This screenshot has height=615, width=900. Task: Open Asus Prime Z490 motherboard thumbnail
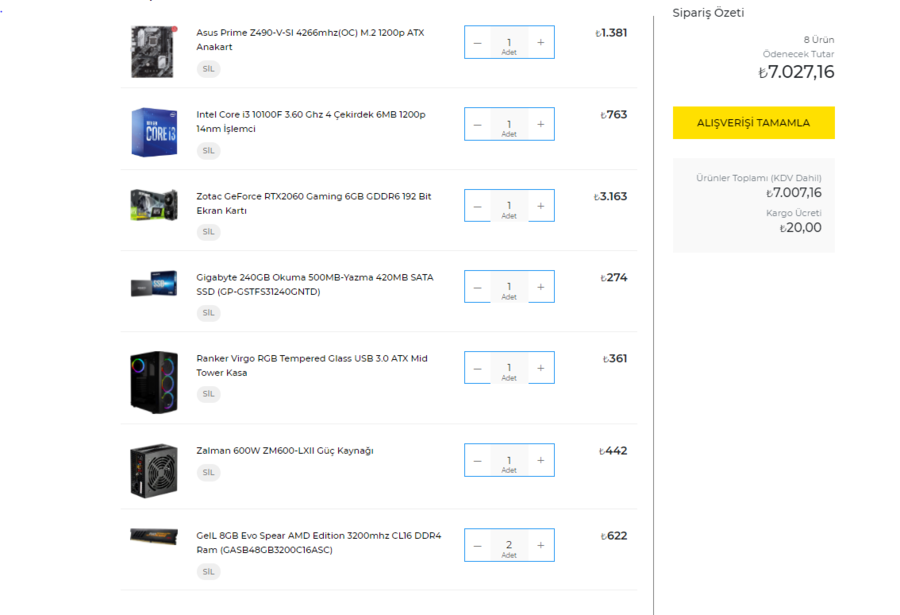pos(153,52)
